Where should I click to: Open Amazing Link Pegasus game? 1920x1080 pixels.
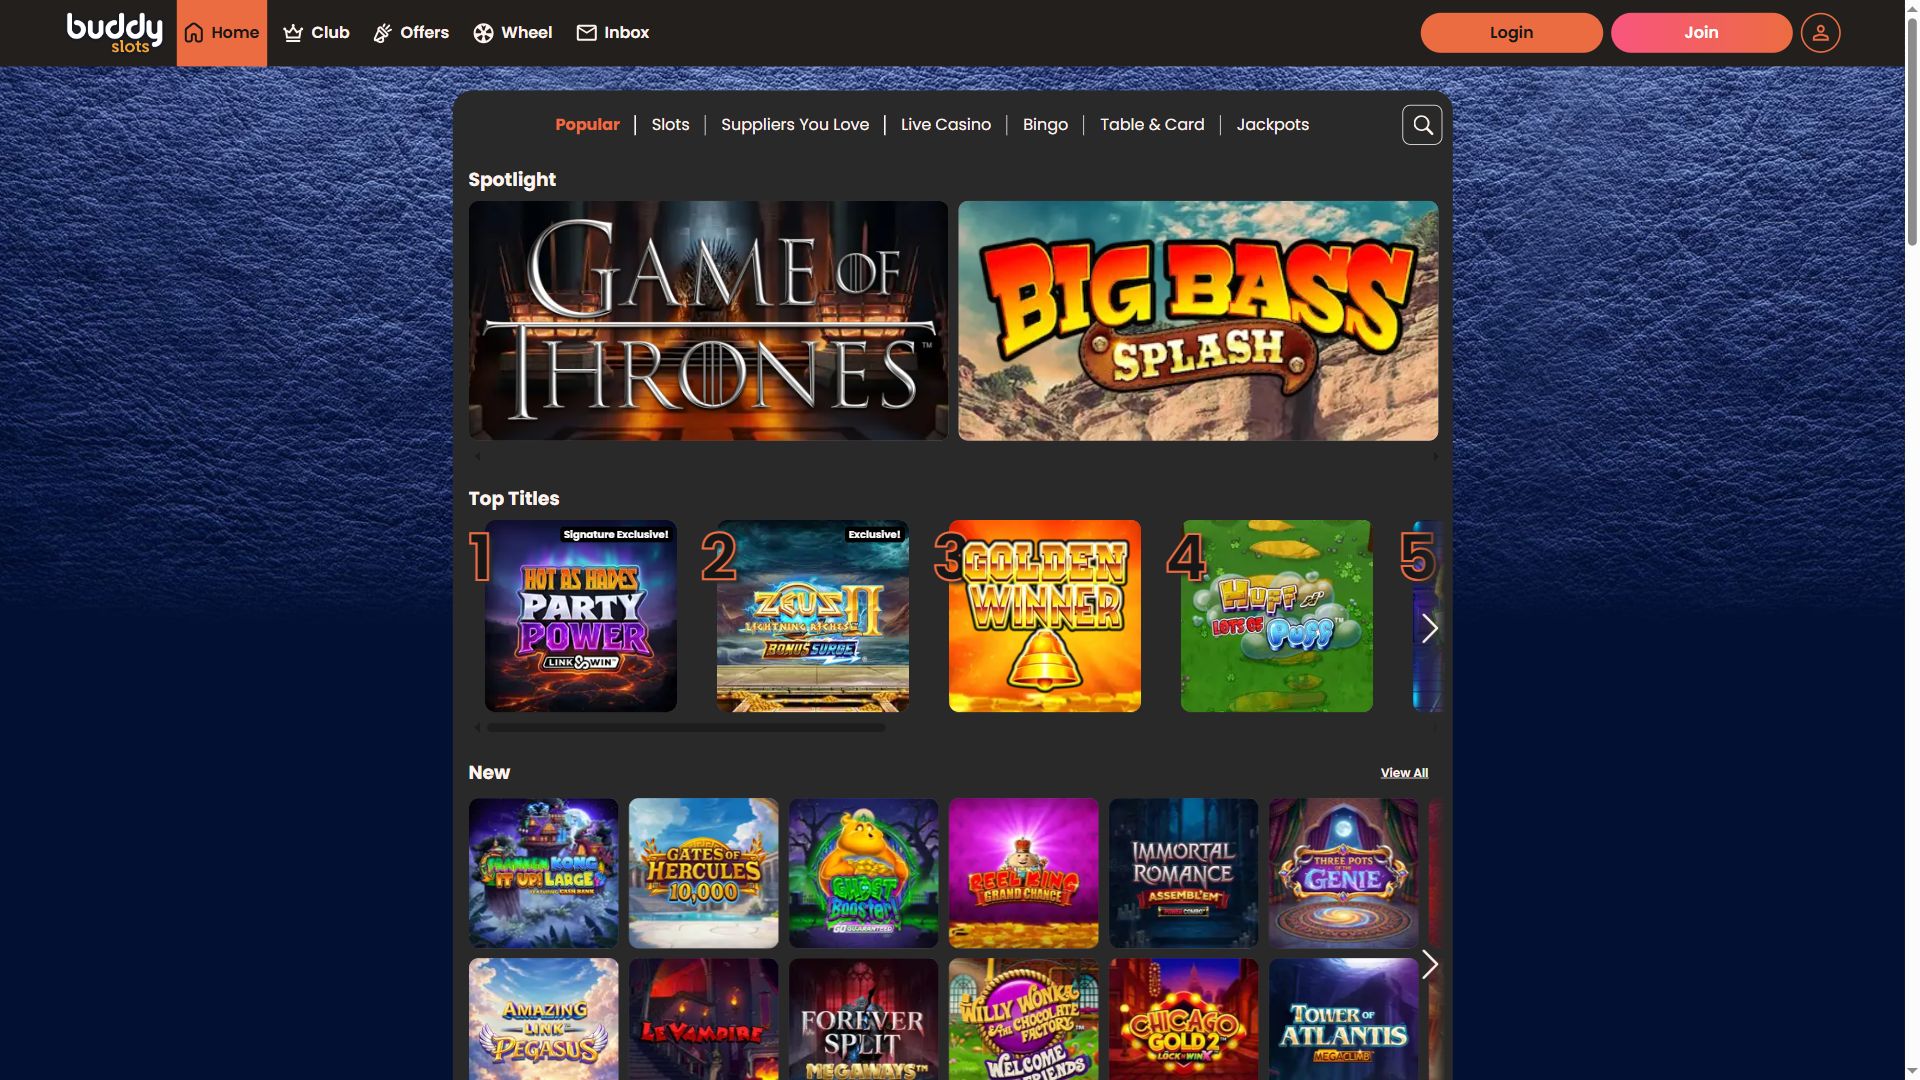(x=544, y=1019)
